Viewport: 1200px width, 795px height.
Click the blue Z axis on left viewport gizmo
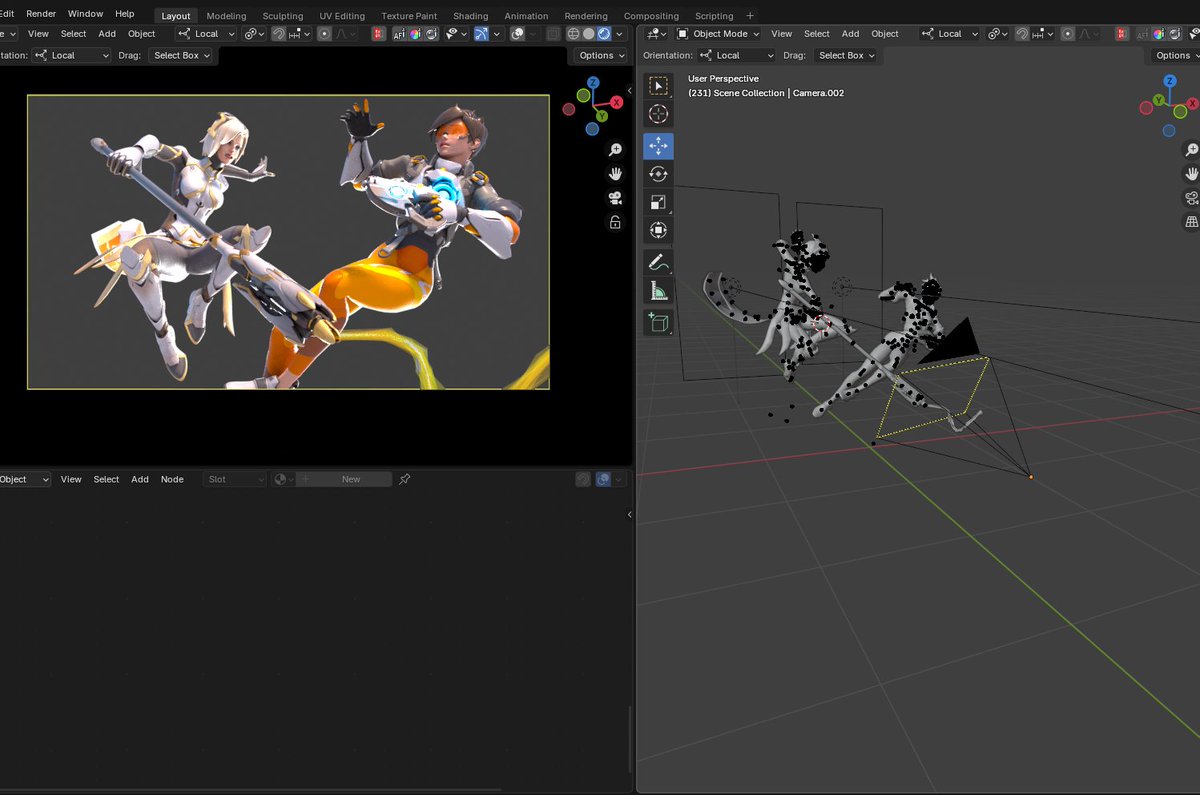(x=593, y=82)
